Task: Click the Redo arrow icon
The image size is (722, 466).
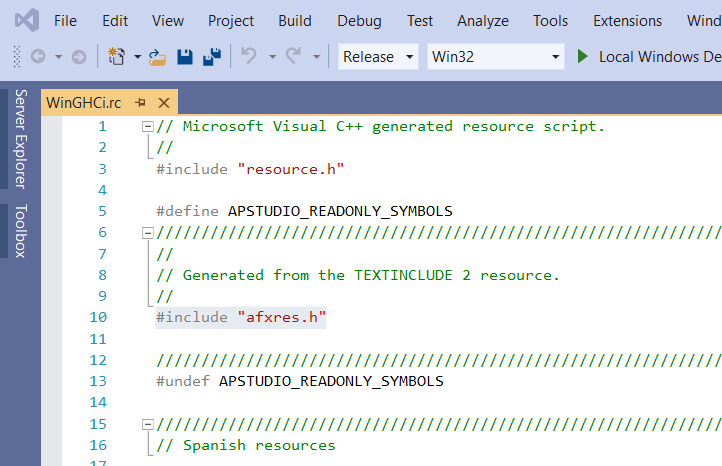Action: [294, 57]
